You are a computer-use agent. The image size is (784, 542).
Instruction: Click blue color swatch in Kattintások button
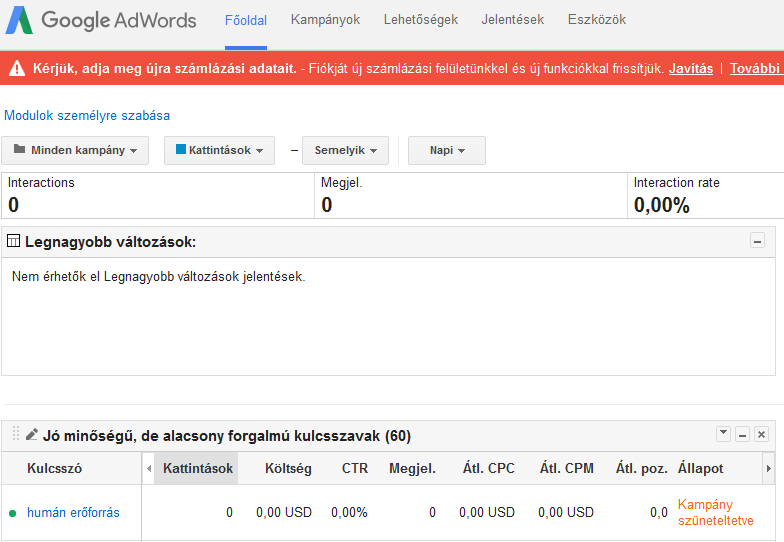tap(181, 149)
